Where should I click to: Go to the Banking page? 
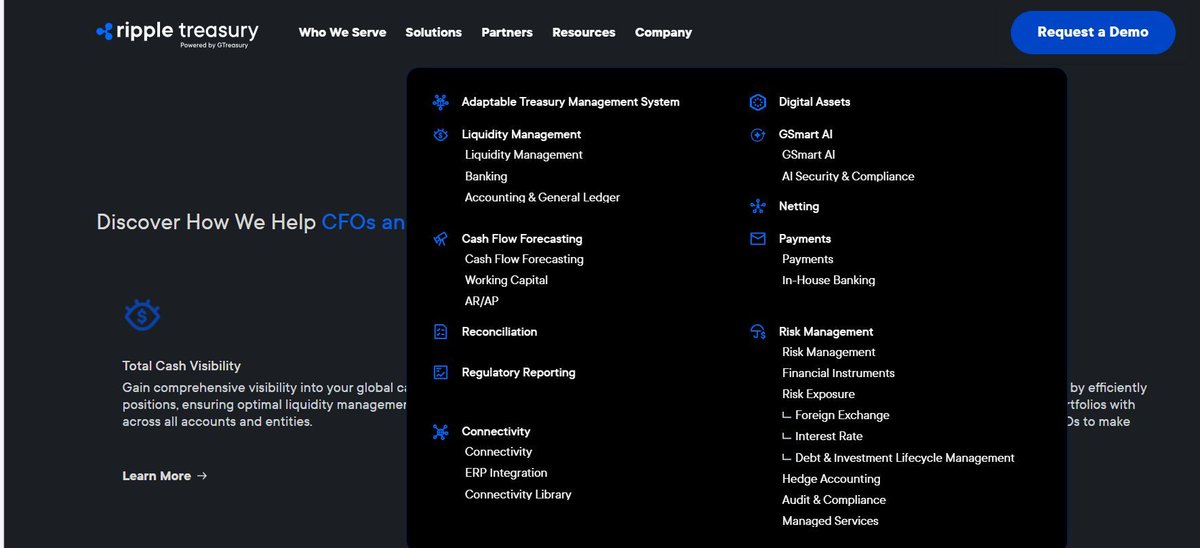coord(486,176)
